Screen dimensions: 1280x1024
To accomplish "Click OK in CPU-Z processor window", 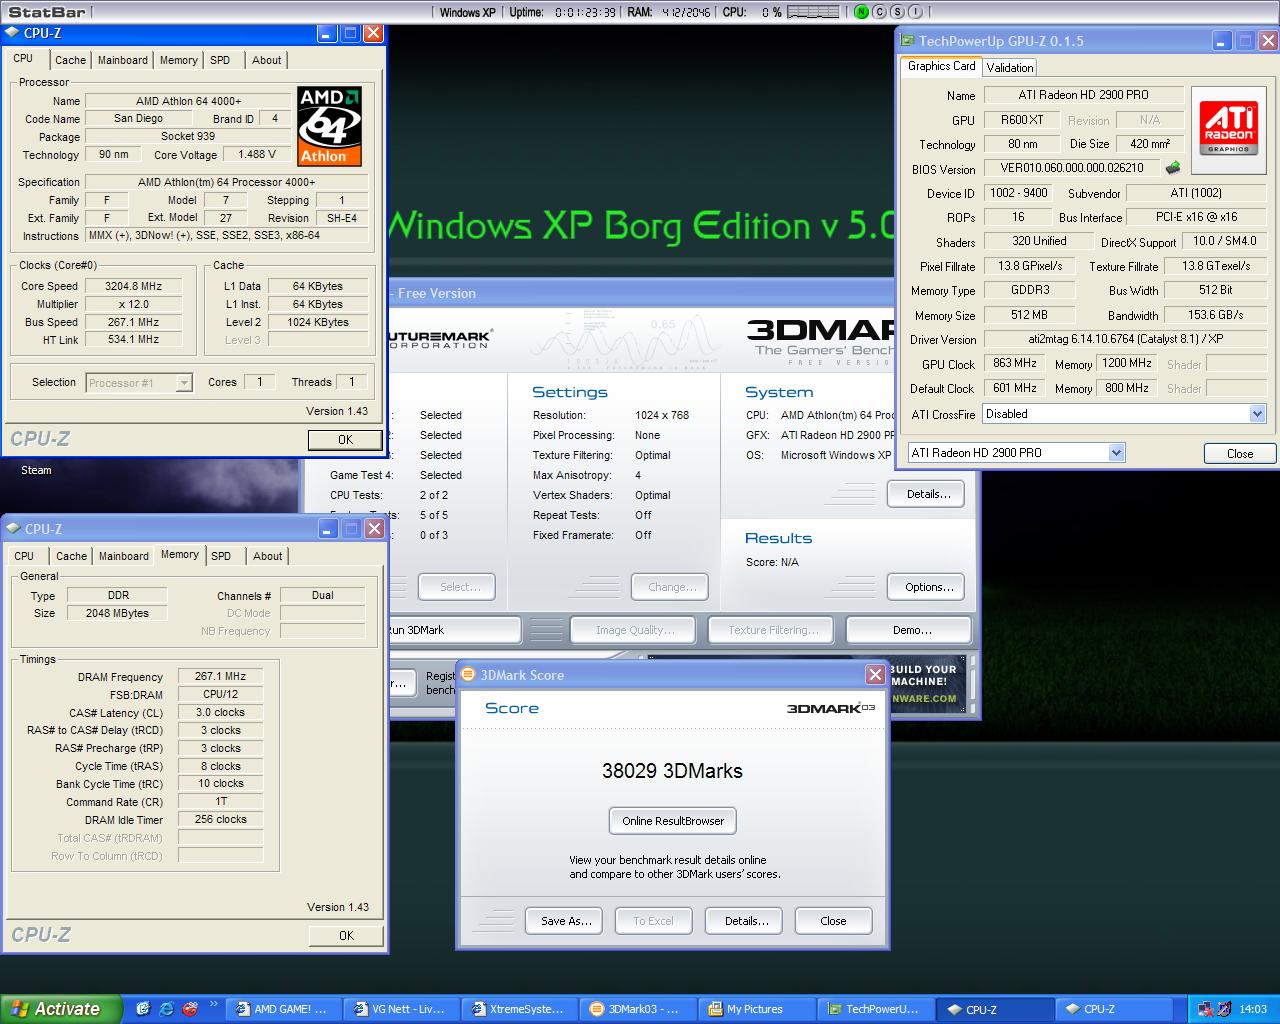I will pyautogui.click(x=345, y=439).
